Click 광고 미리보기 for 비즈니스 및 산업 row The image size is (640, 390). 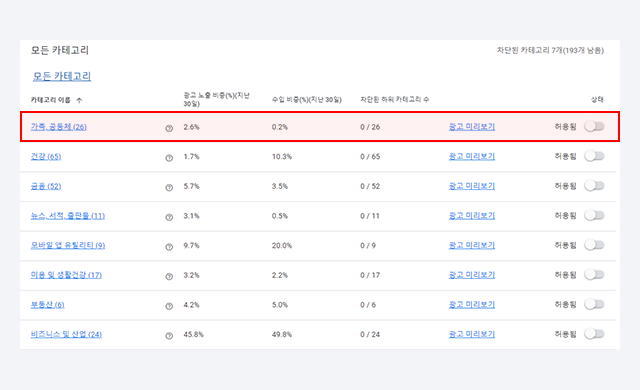tap(472, 335)
